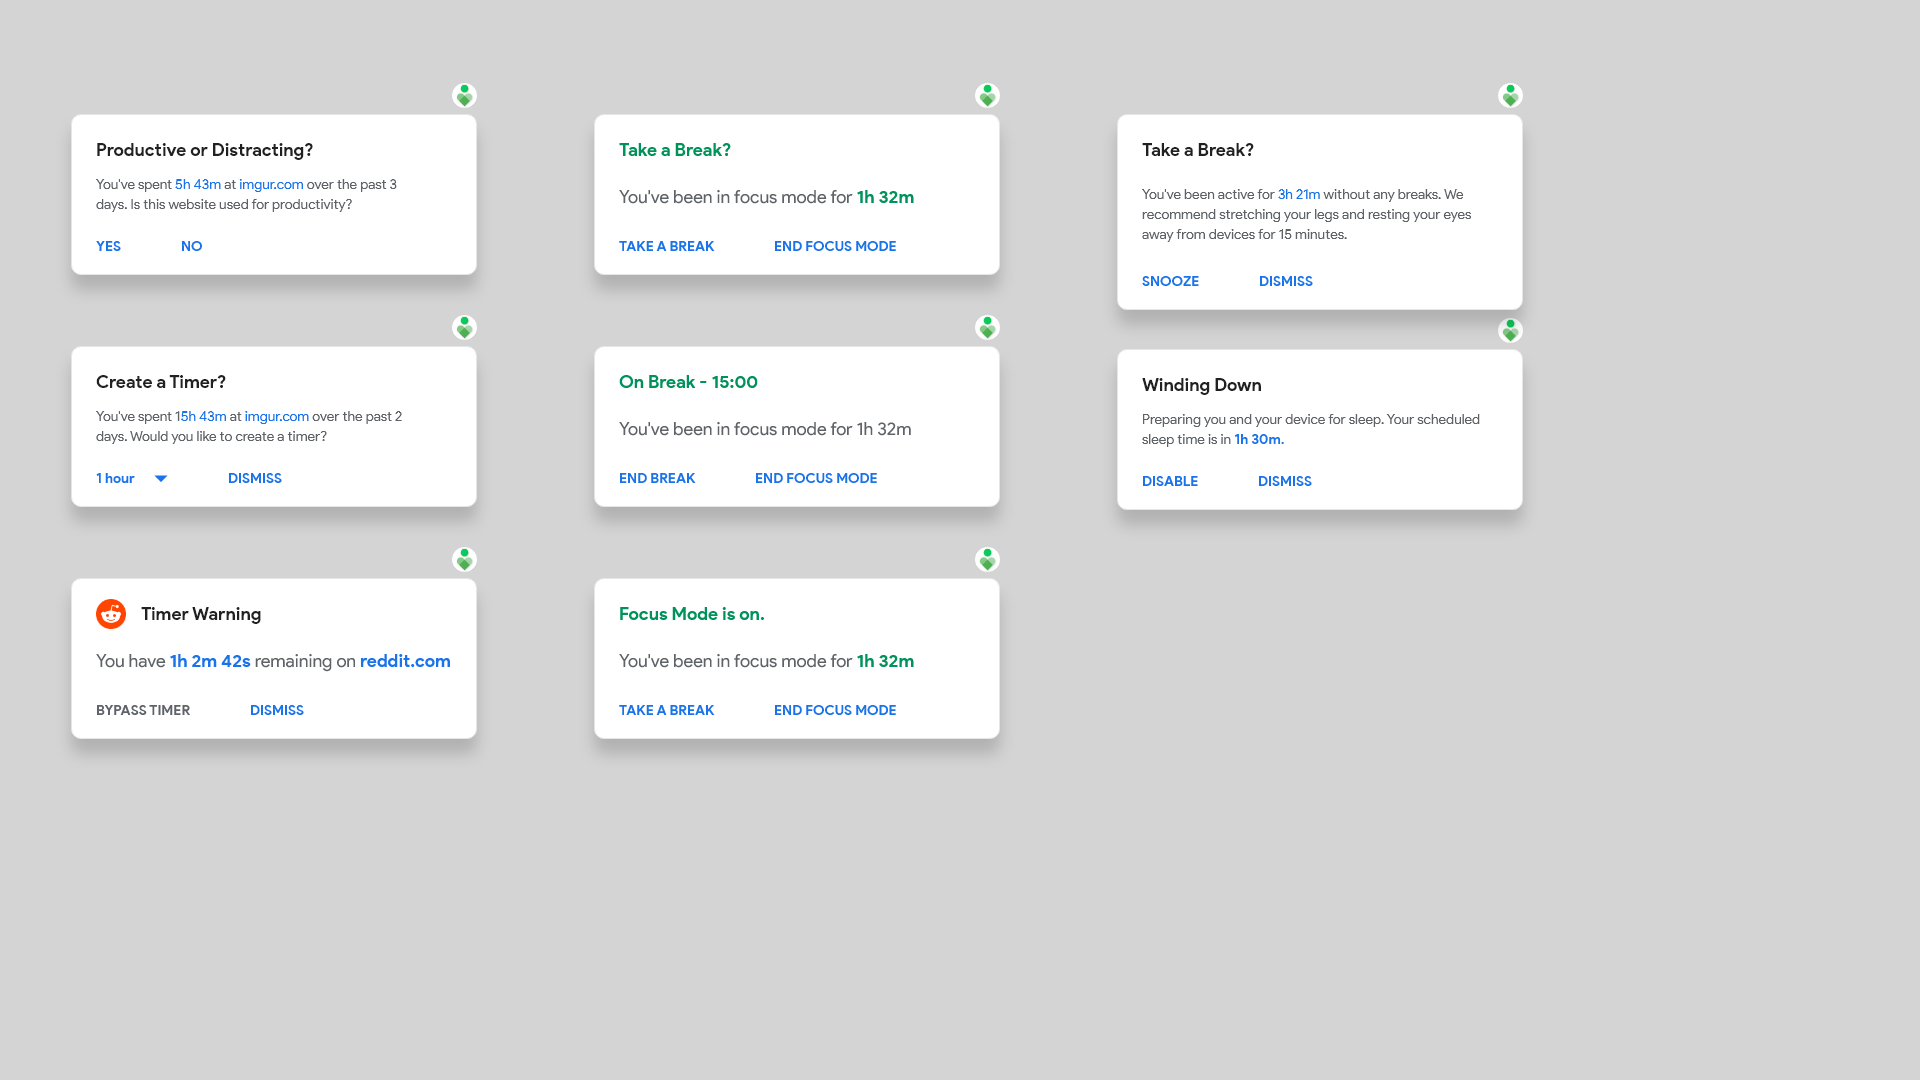Screen dimensions: 1920x1080
Task: Click END FOCUS MODE on On Break card
Action: [816, 479]
